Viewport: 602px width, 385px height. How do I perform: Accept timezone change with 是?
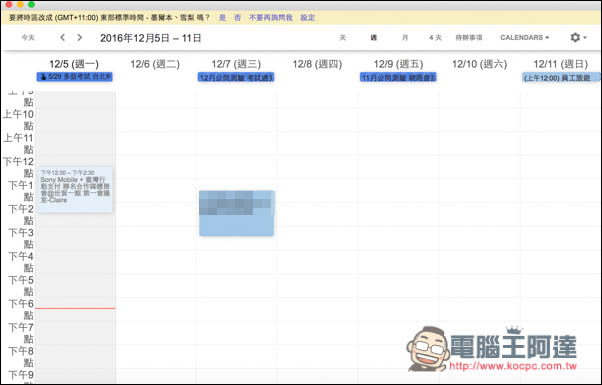coord(222,17)
